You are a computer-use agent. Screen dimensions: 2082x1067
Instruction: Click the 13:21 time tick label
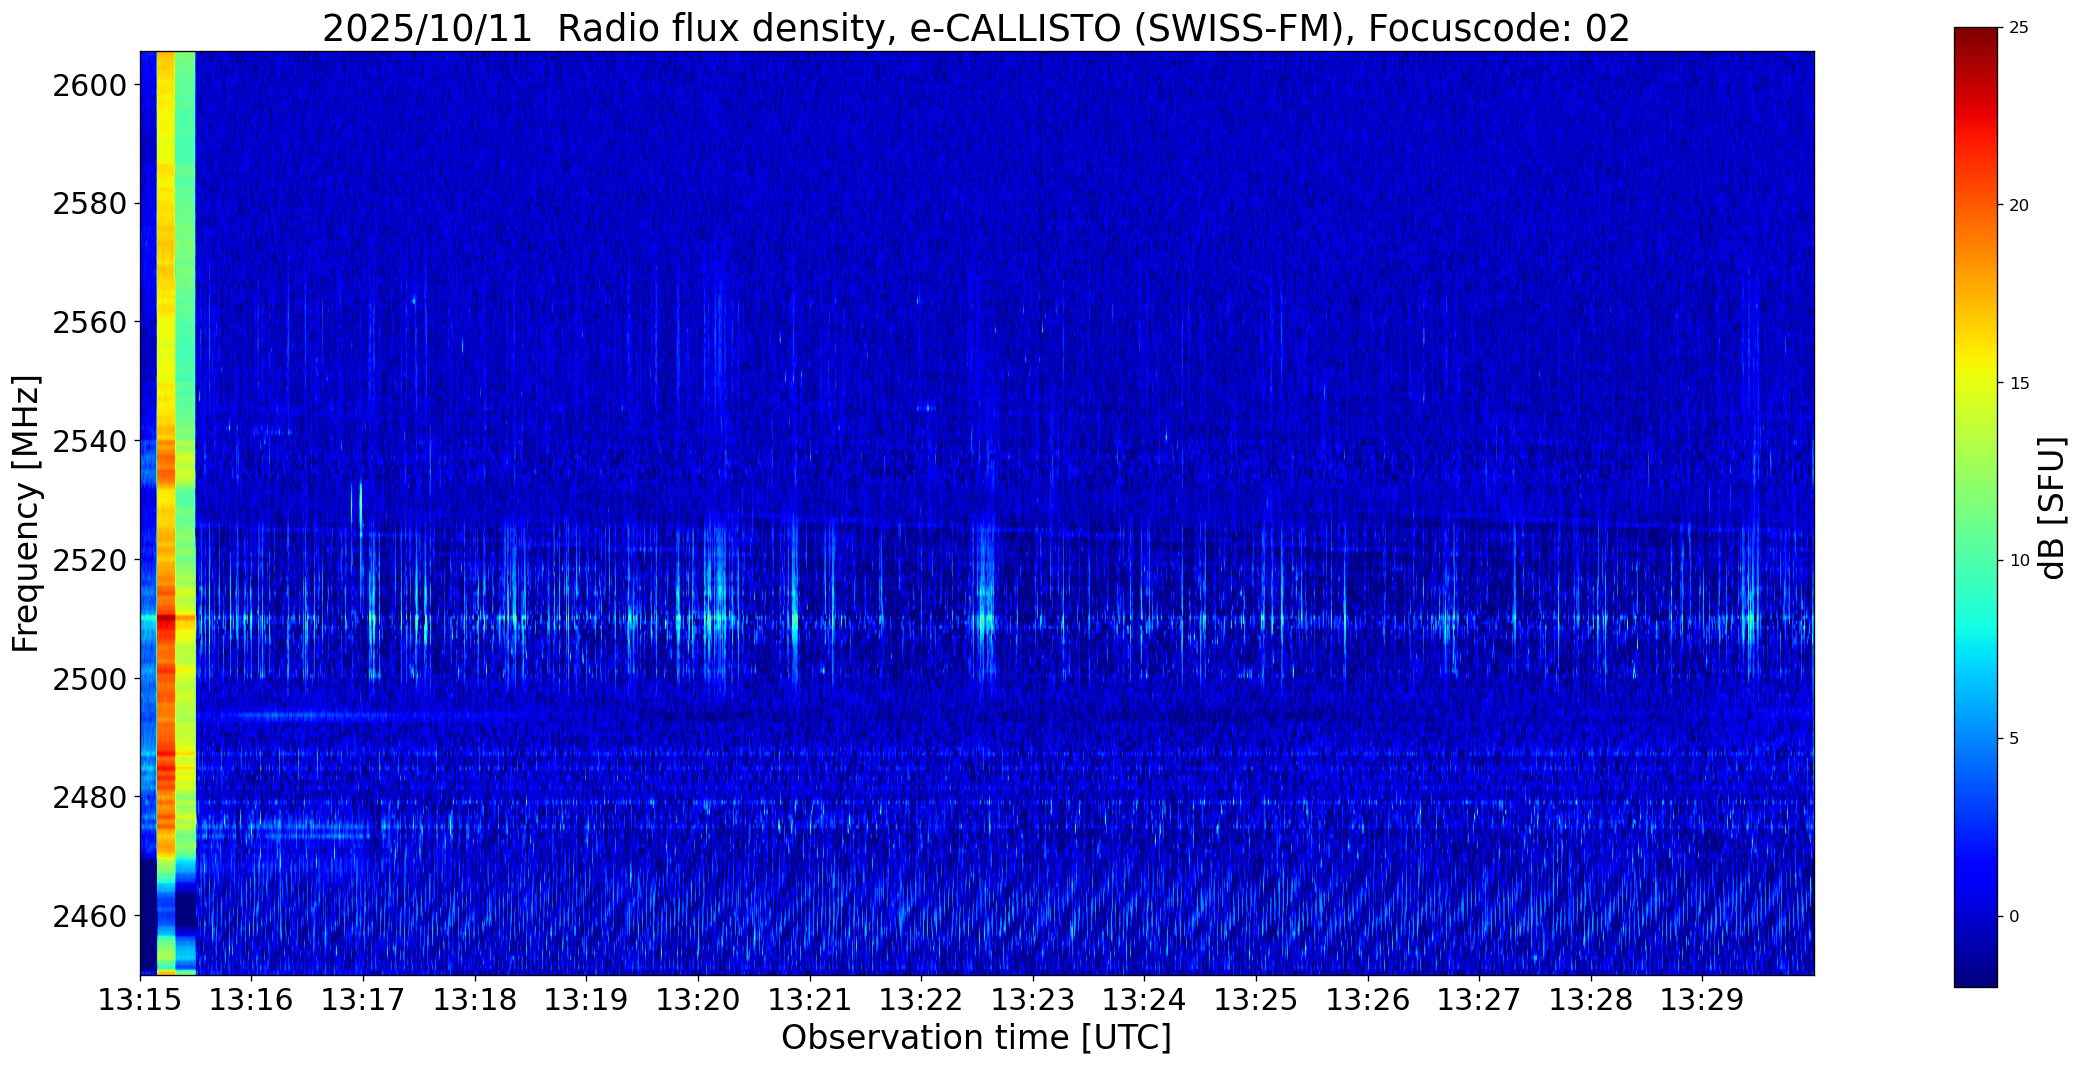click(810, 1000)
